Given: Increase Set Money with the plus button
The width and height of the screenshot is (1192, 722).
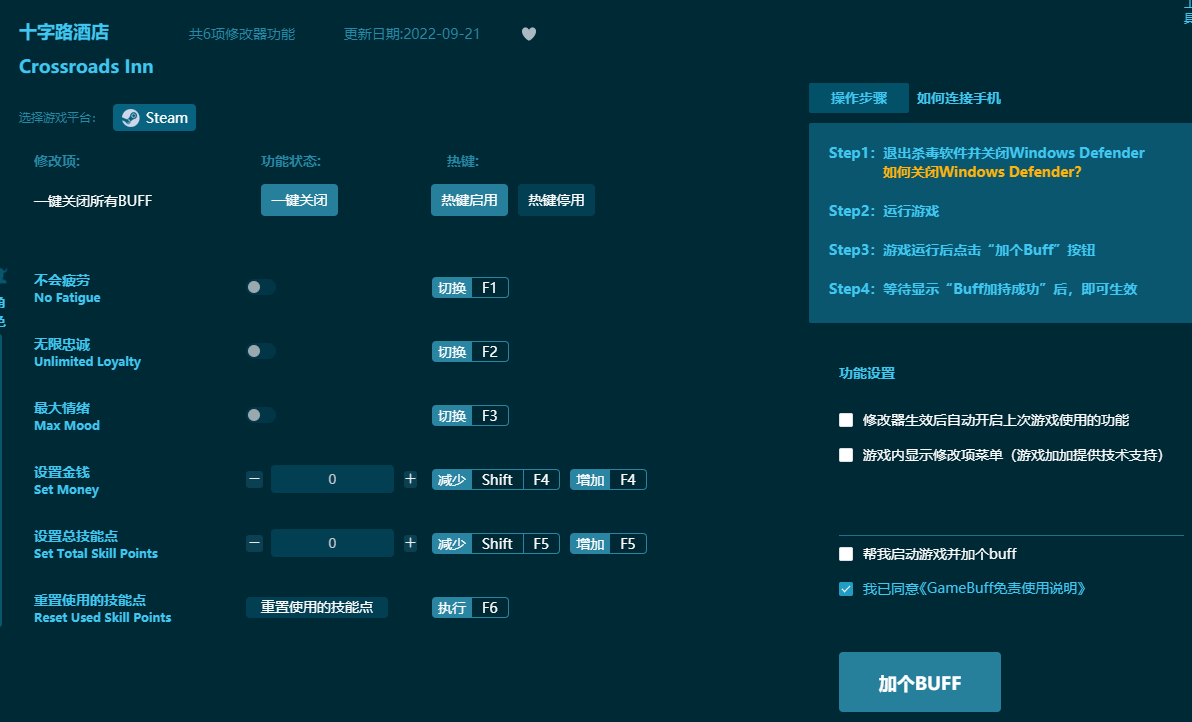Looking at the screenshot, I should click(x=411, y=479).
